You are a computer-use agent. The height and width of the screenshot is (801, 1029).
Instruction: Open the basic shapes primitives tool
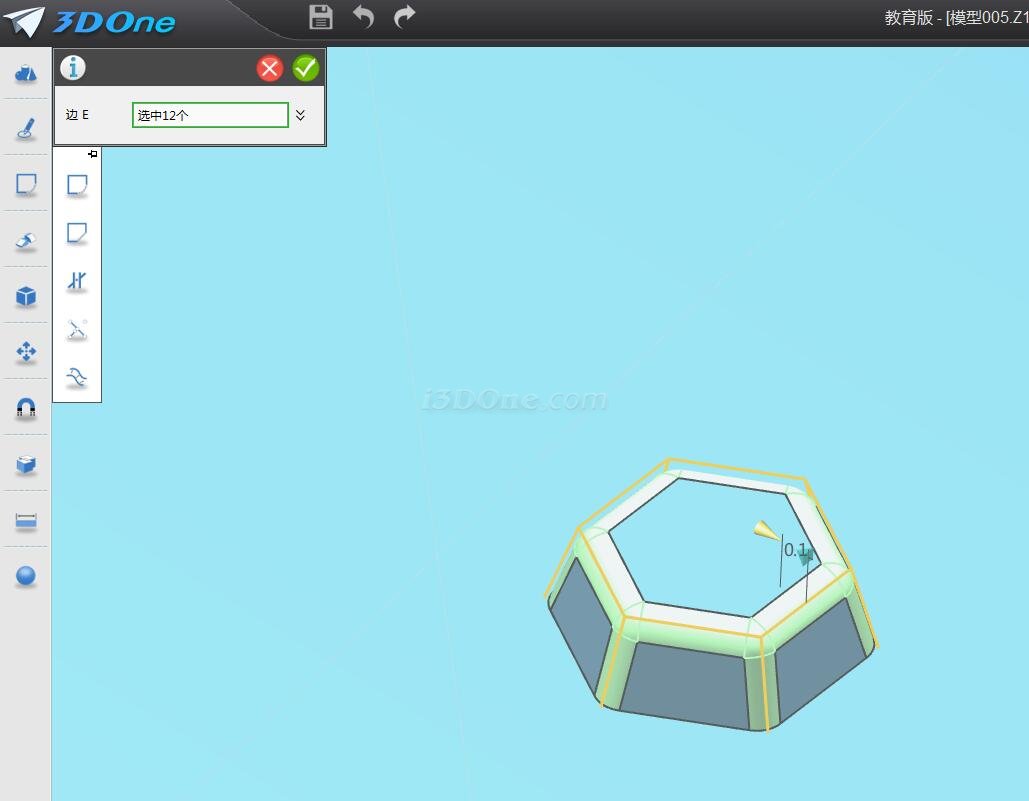tap(26, 73)
